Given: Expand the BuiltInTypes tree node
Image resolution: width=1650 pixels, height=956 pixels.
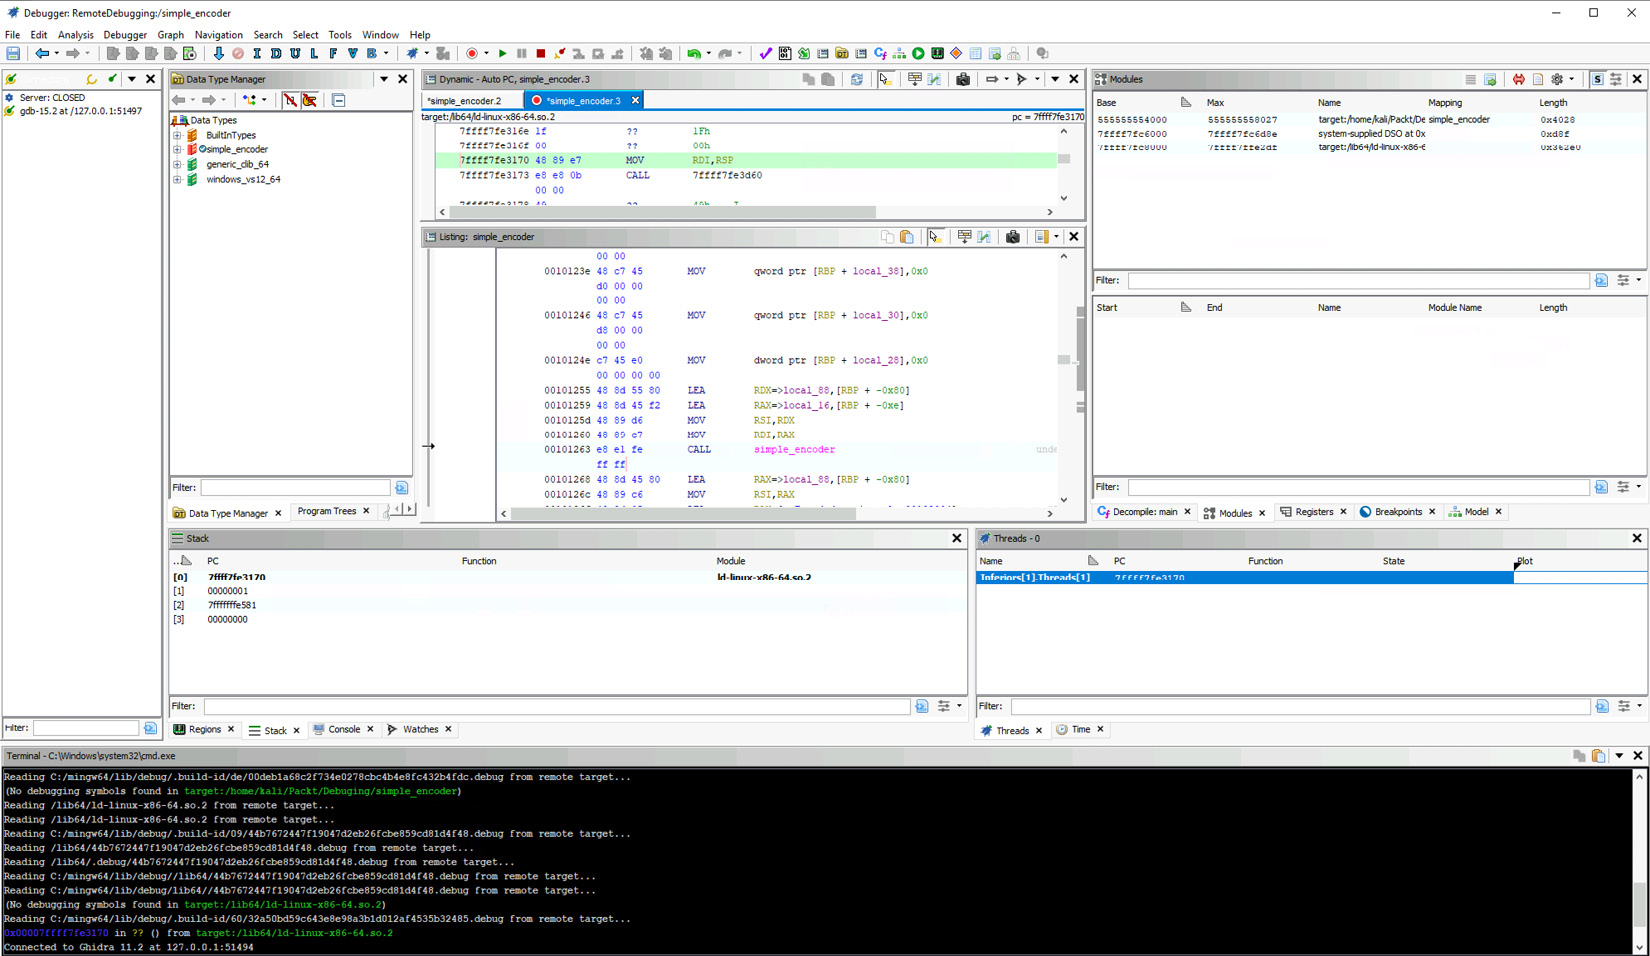Looking at the screenshot, I should click(x=178, y=135).
